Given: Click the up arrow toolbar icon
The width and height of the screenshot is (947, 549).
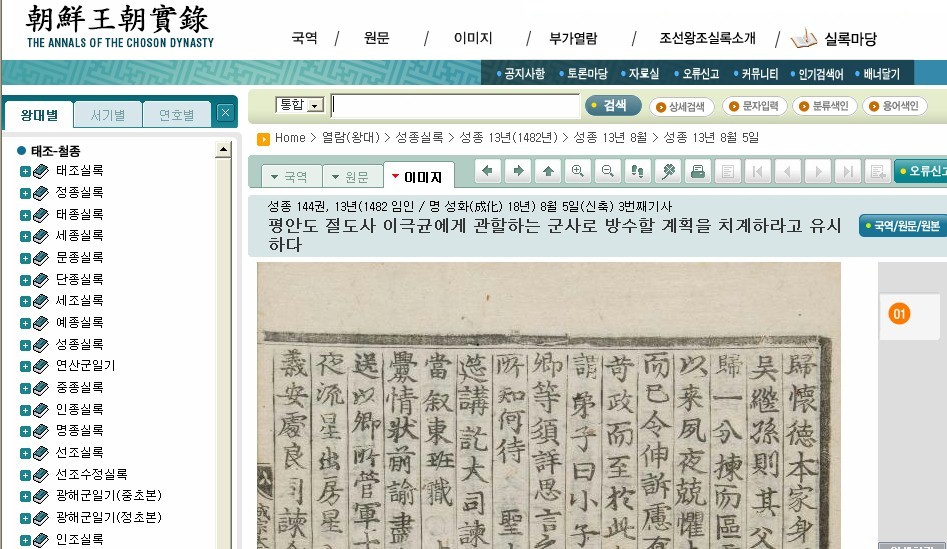Looking at the screenshot, I should tap(548, 171).
